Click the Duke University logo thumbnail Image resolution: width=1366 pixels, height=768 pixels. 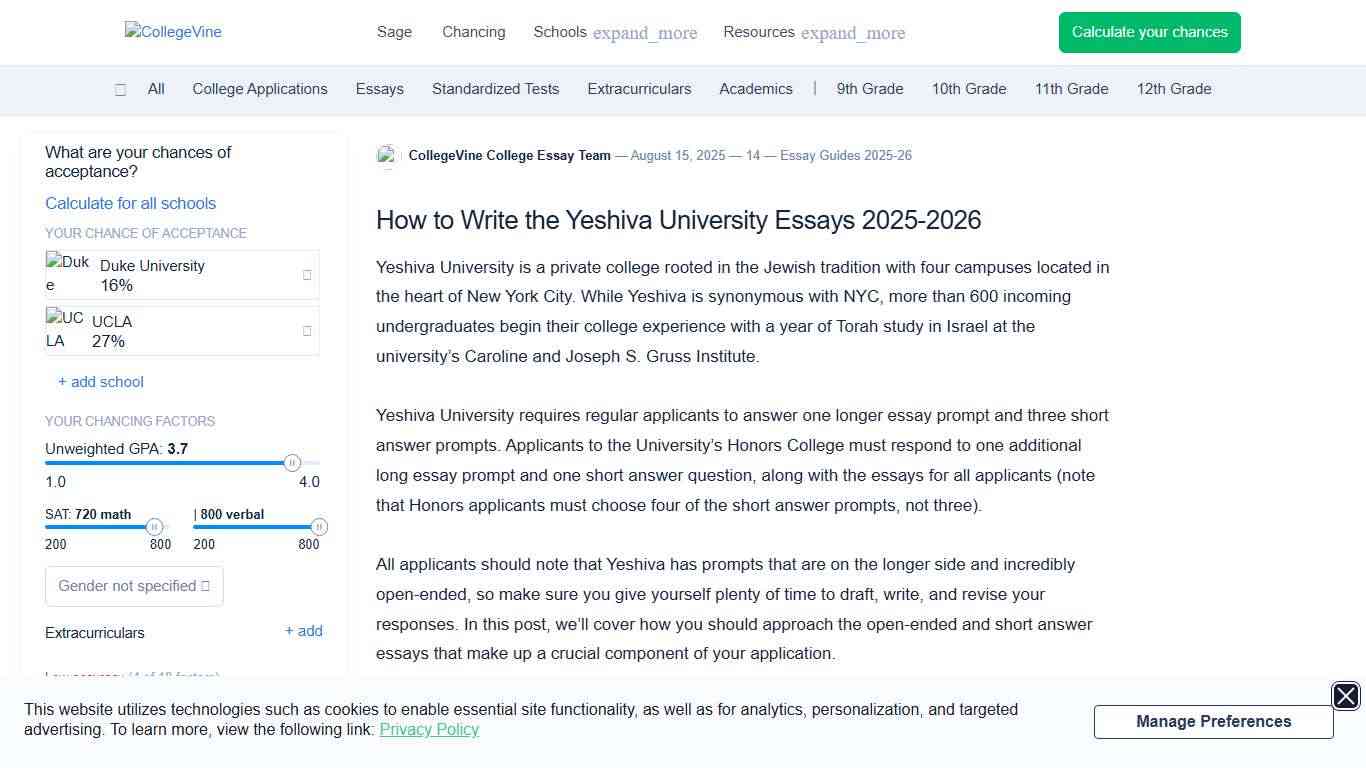click(66, 271)
